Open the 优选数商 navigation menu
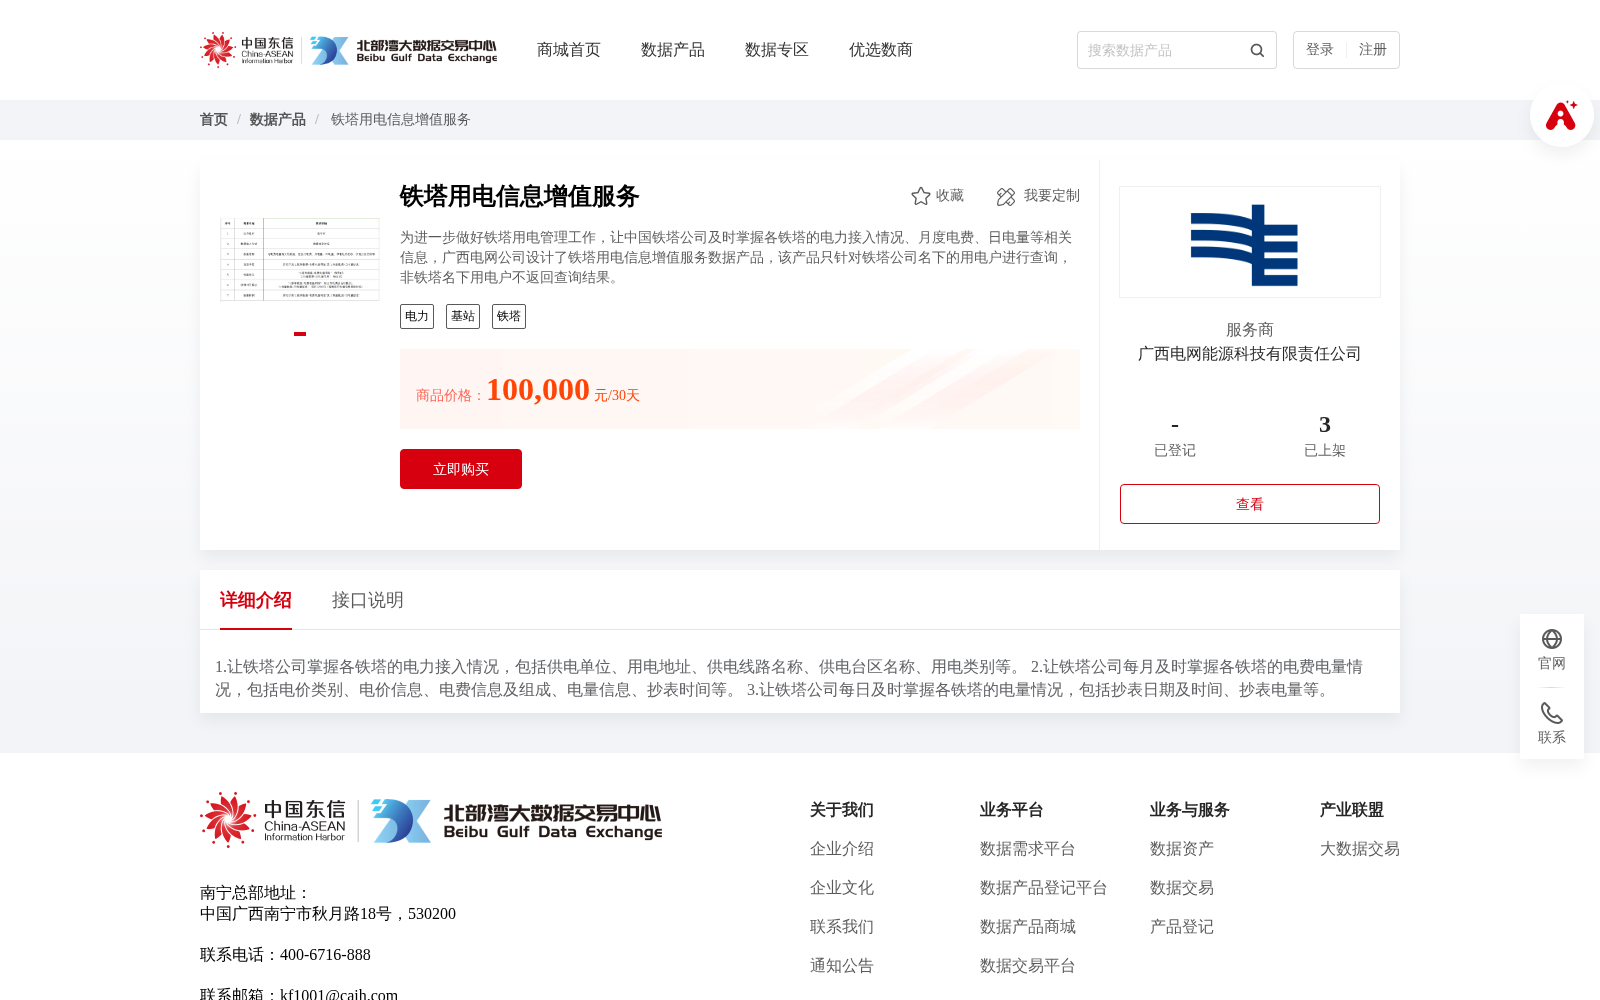 tap(881, 50)
